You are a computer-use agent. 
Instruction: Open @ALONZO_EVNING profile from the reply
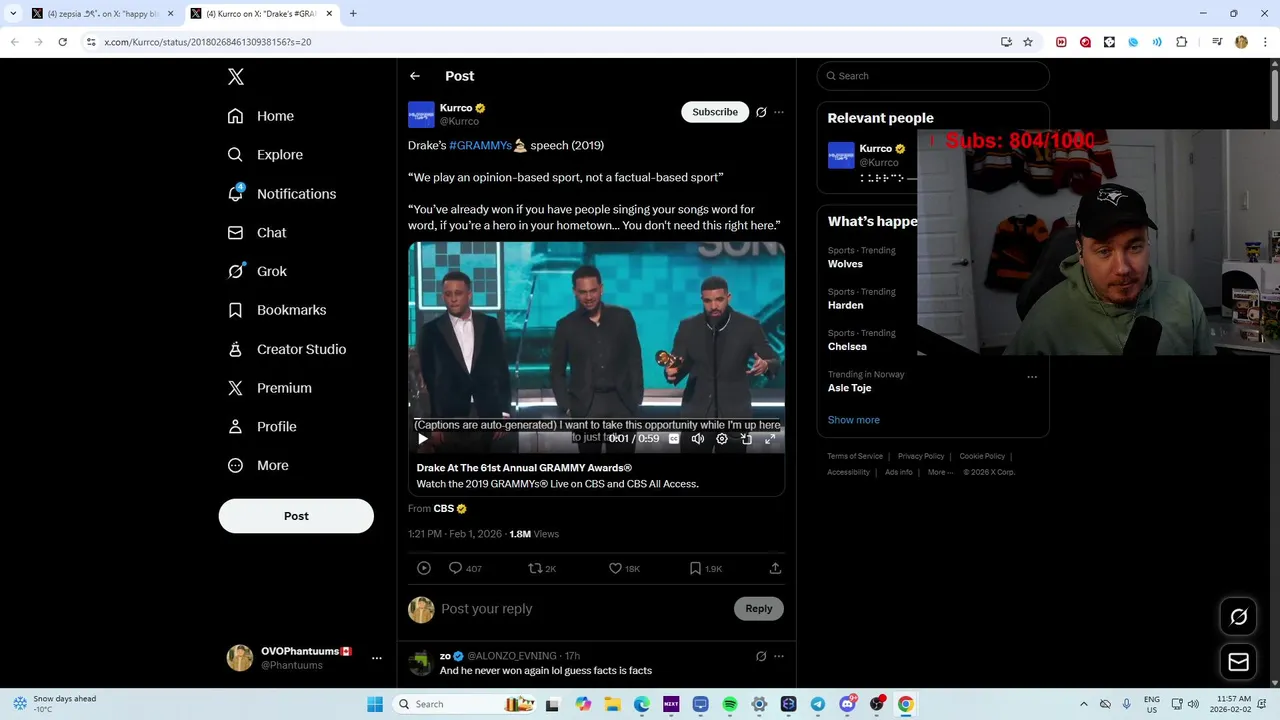(x=511, y=656)
